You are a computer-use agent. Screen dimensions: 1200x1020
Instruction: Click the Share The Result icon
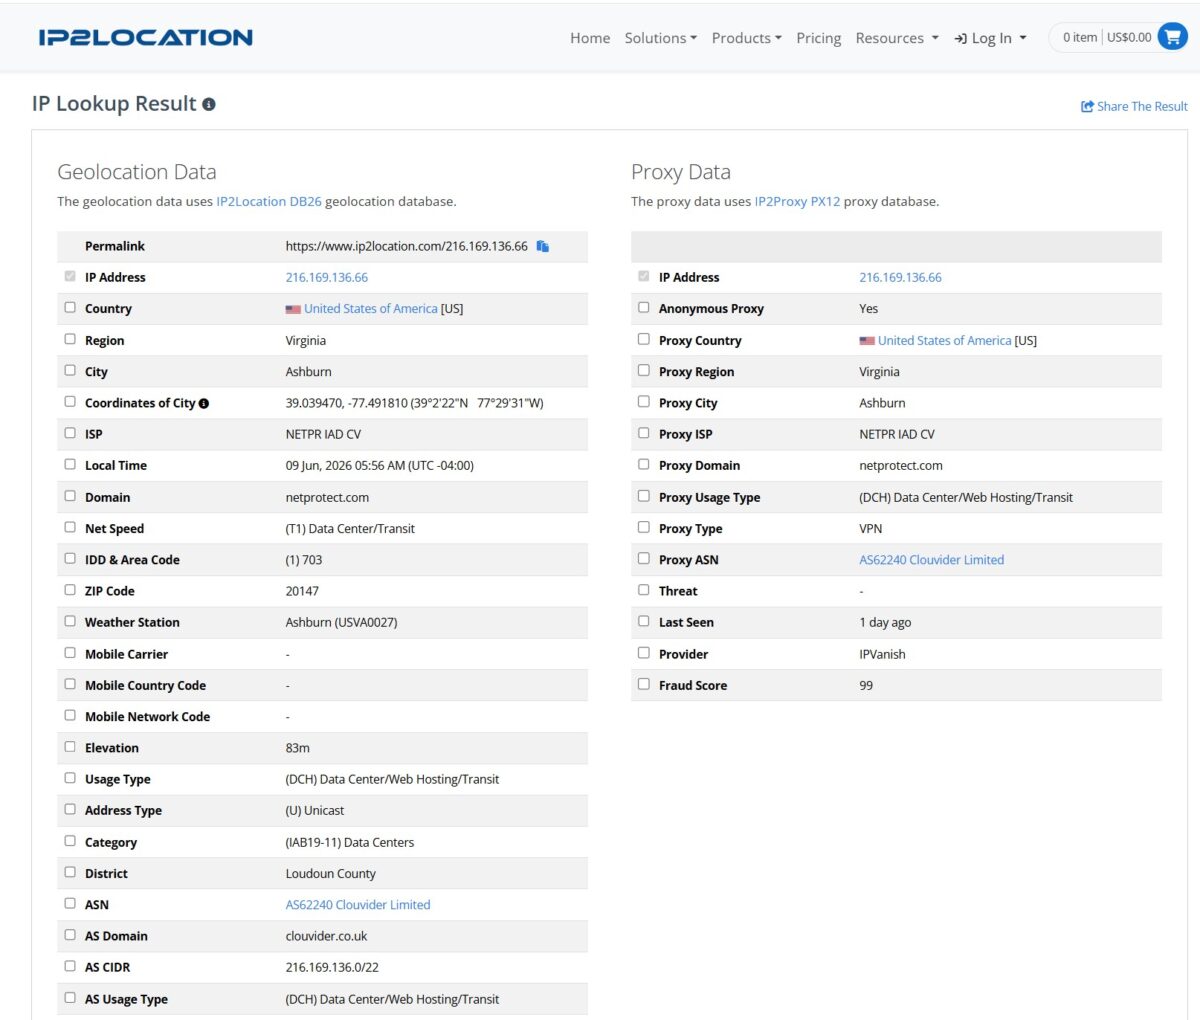click(1087, 106)
